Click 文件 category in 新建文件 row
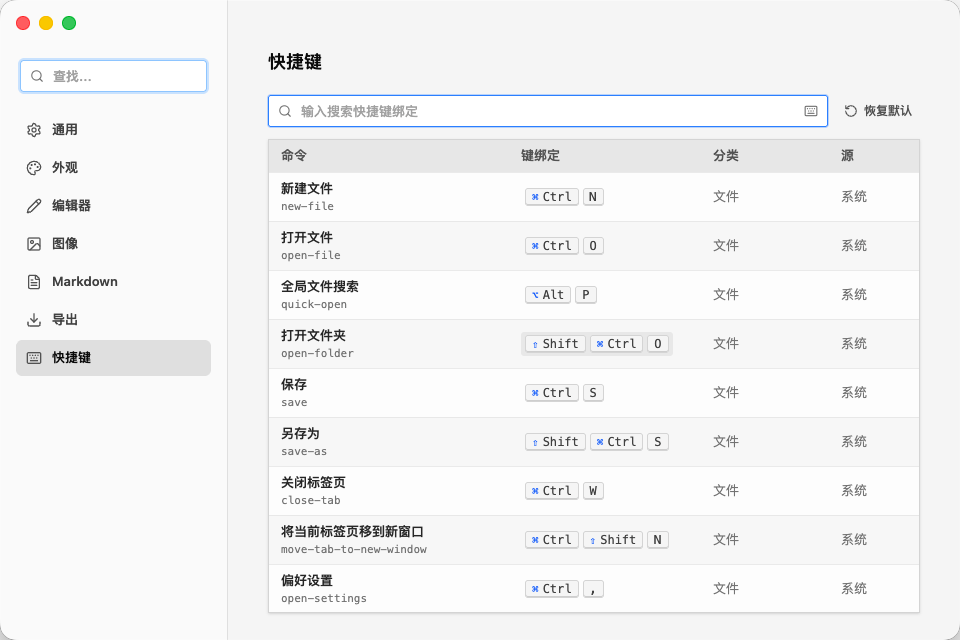The height and width of the screenshot is (640, 960). coord(726,197)
